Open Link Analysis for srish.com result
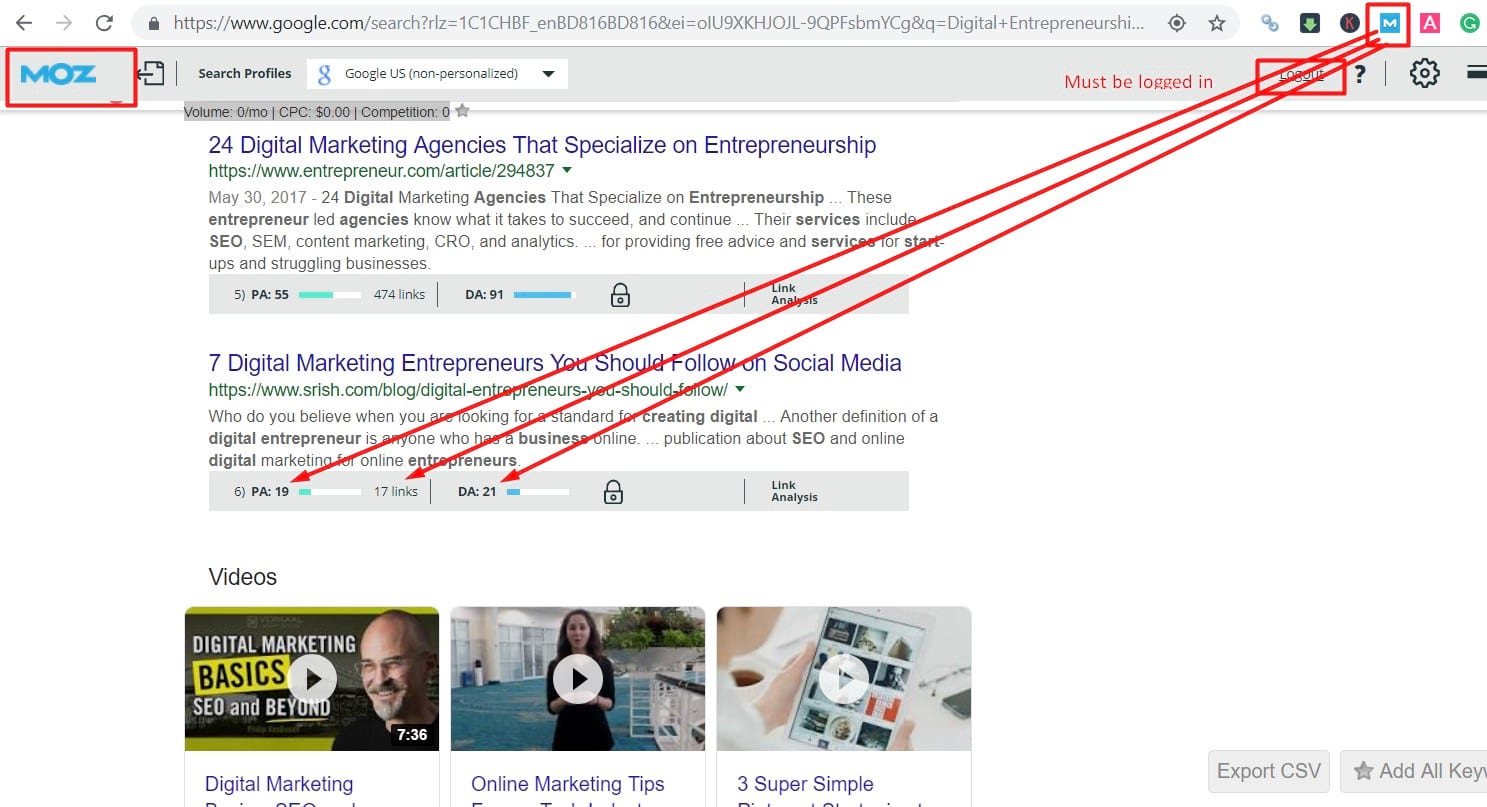The width and height of the screenshot is (1487, 807). pos(794,491)
